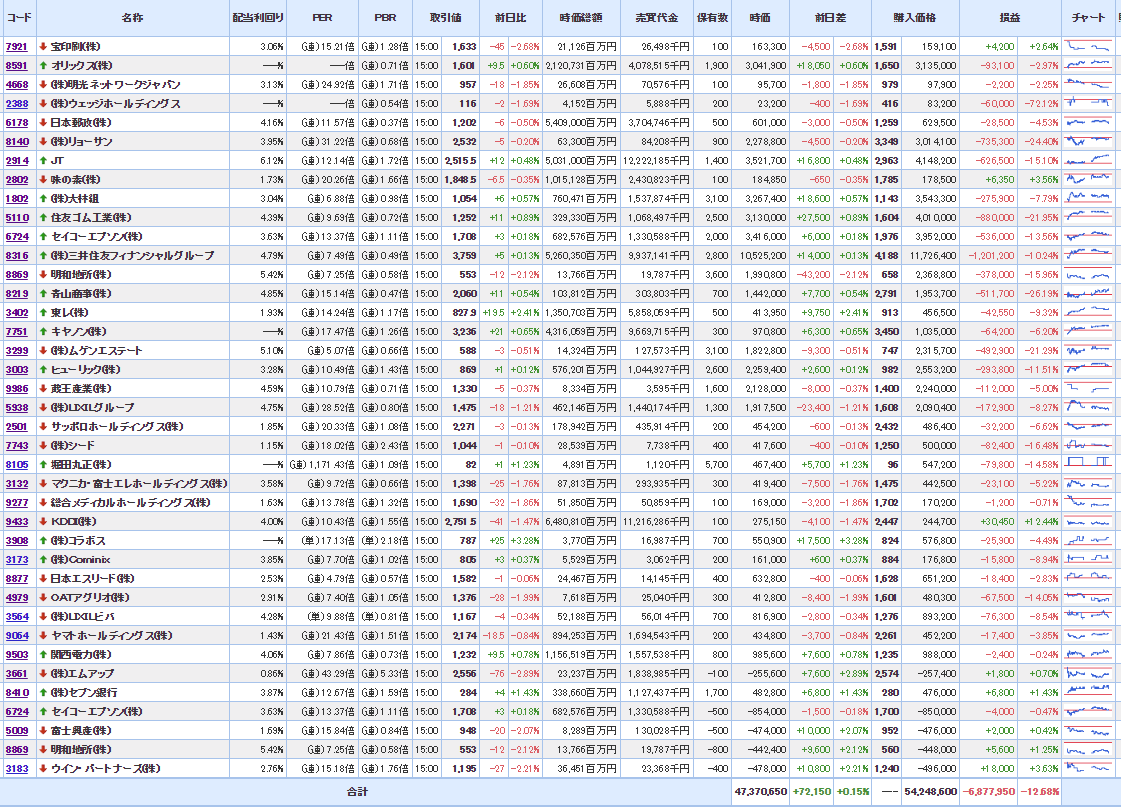This screenshot has height=809, width=1121.
Task: Click the 損益 column header
Action: tap(1010, 18)
